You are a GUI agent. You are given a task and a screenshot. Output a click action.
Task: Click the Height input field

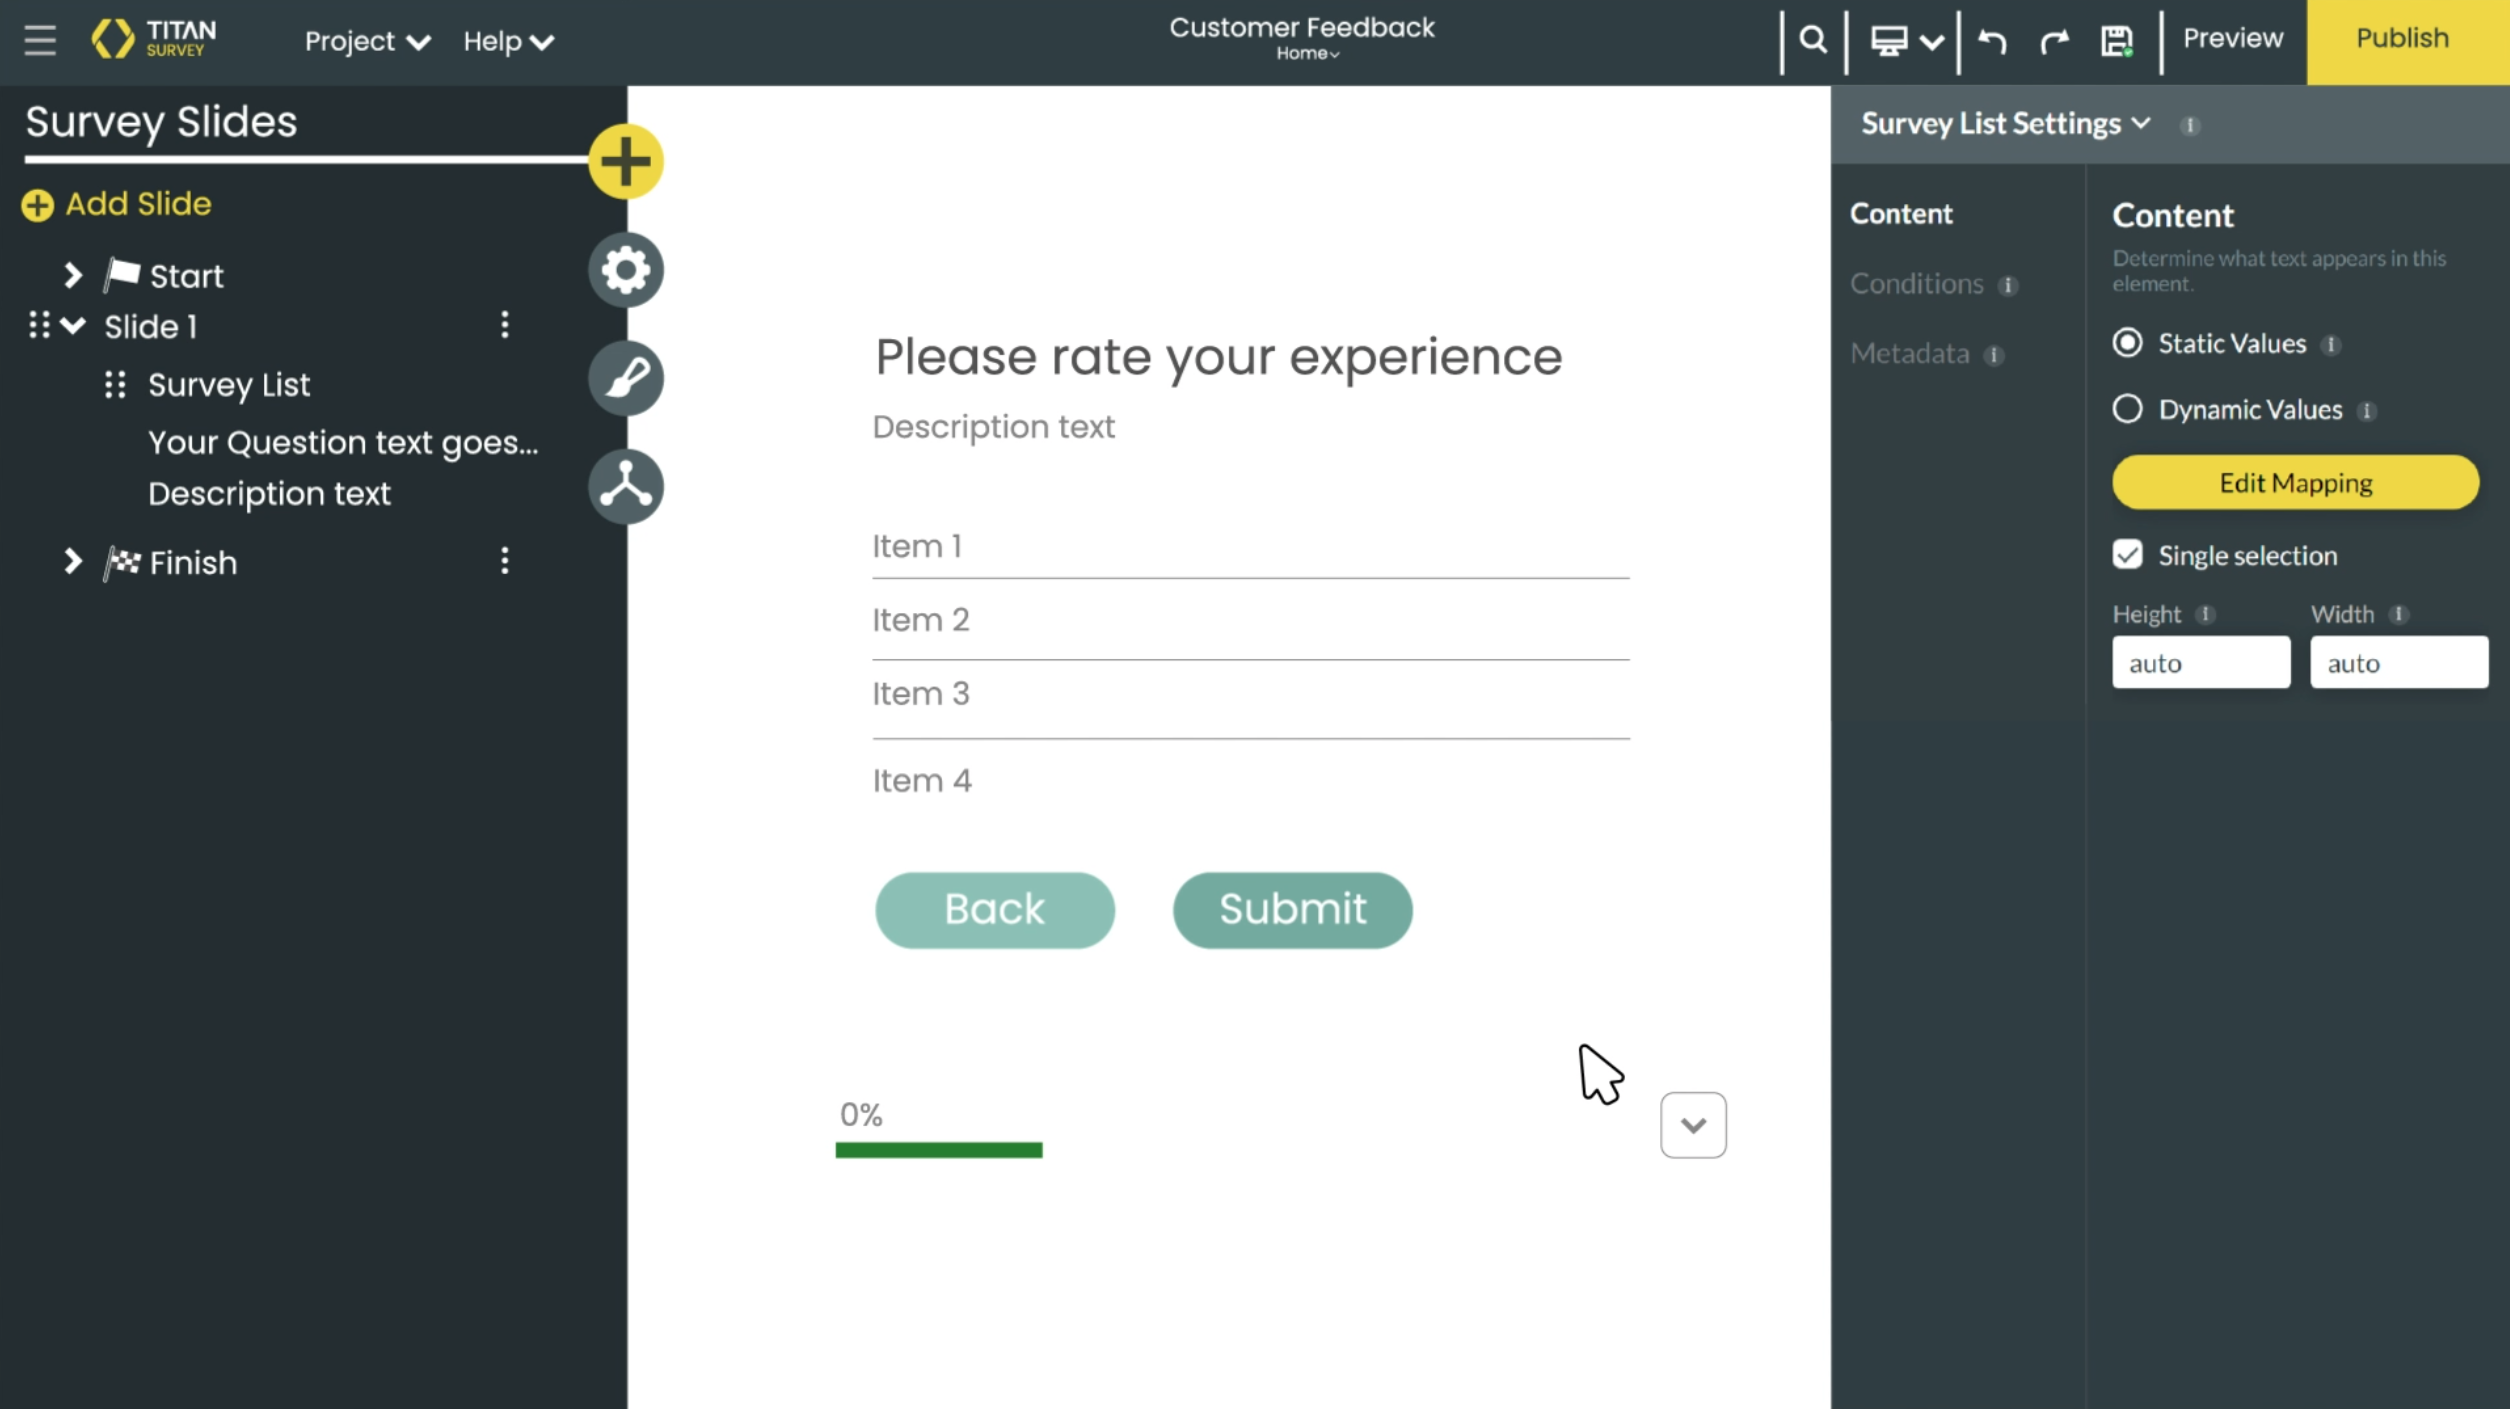click(2200, 663)
